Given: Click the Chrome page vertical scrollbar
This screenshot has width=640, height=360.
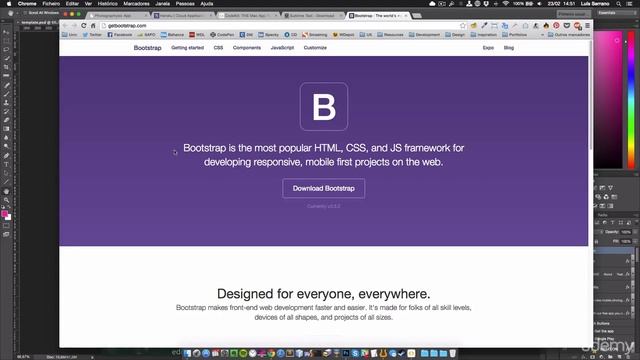Looking at the screenshot, I should pos(591,95).
